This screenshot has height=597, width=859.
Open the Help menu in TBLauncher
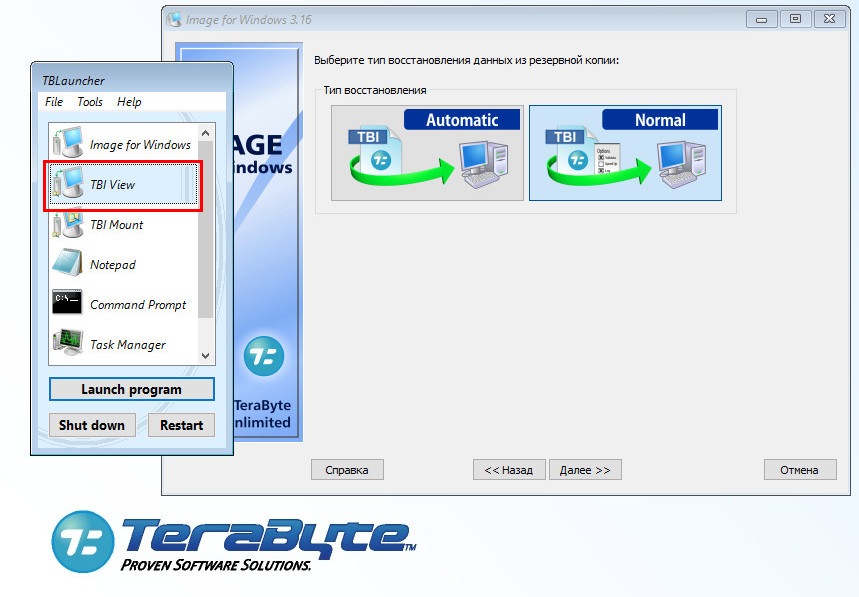[x=129, y=102]
